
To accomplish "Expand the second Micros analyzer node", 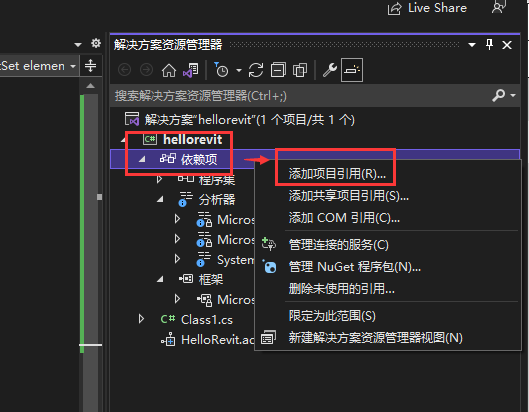I will (177, 239).
